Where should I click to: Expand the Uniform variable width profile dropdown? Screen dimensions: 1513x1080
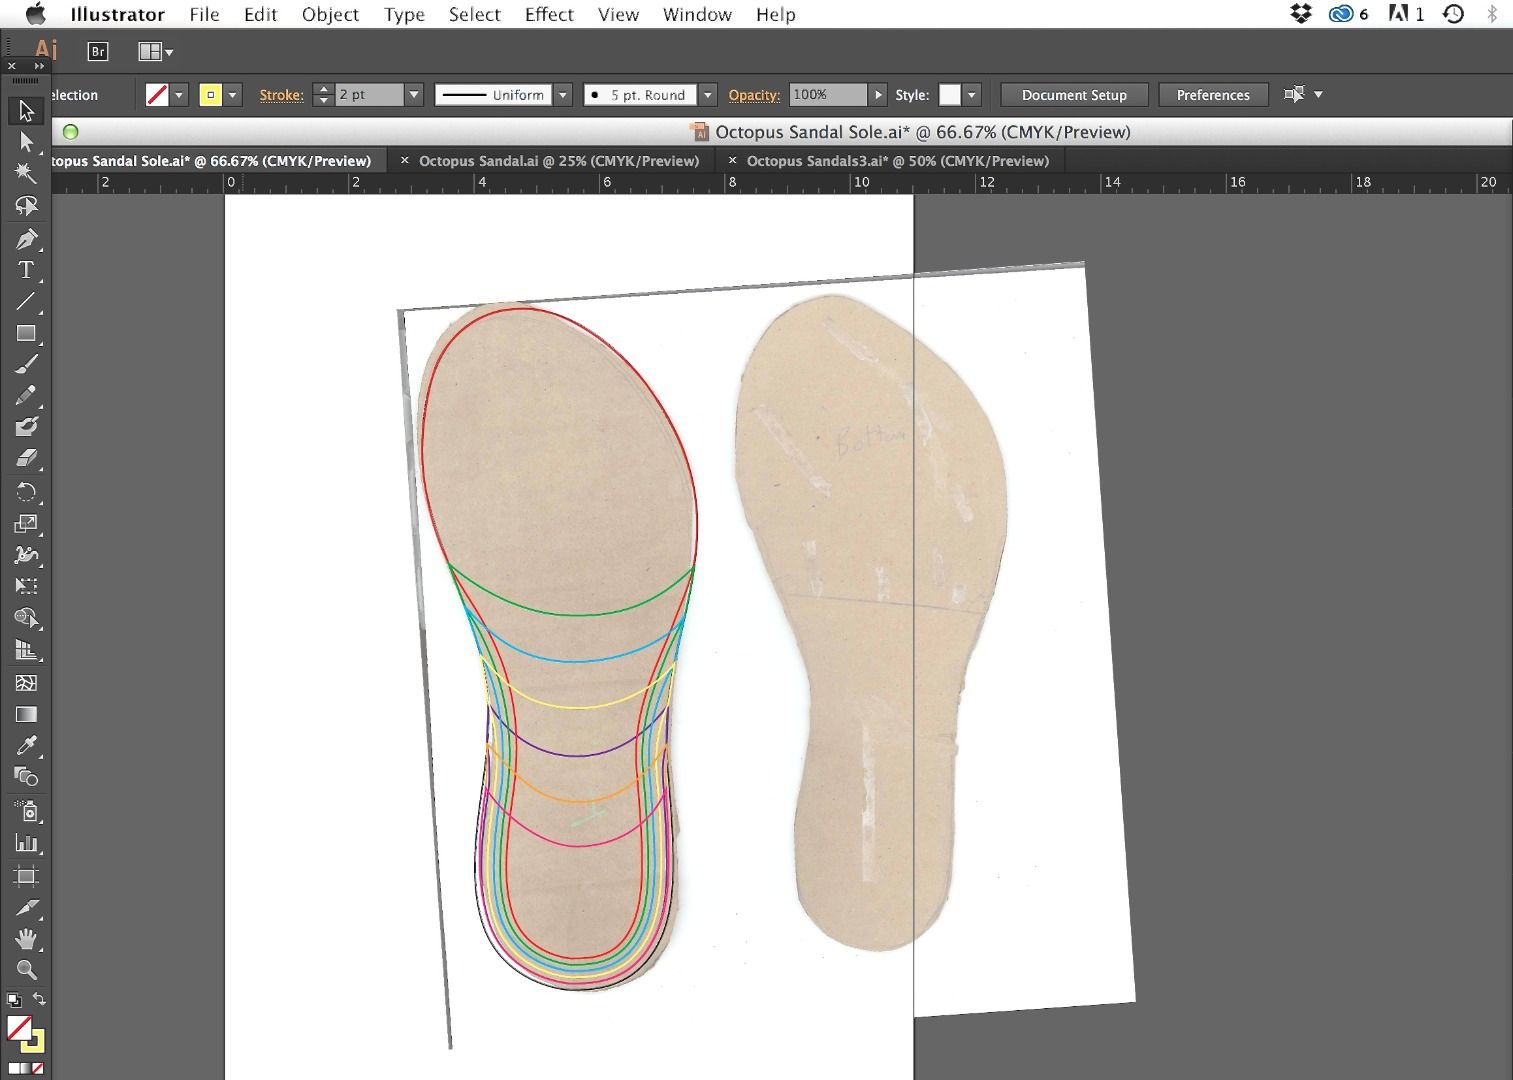click(563, 95)
